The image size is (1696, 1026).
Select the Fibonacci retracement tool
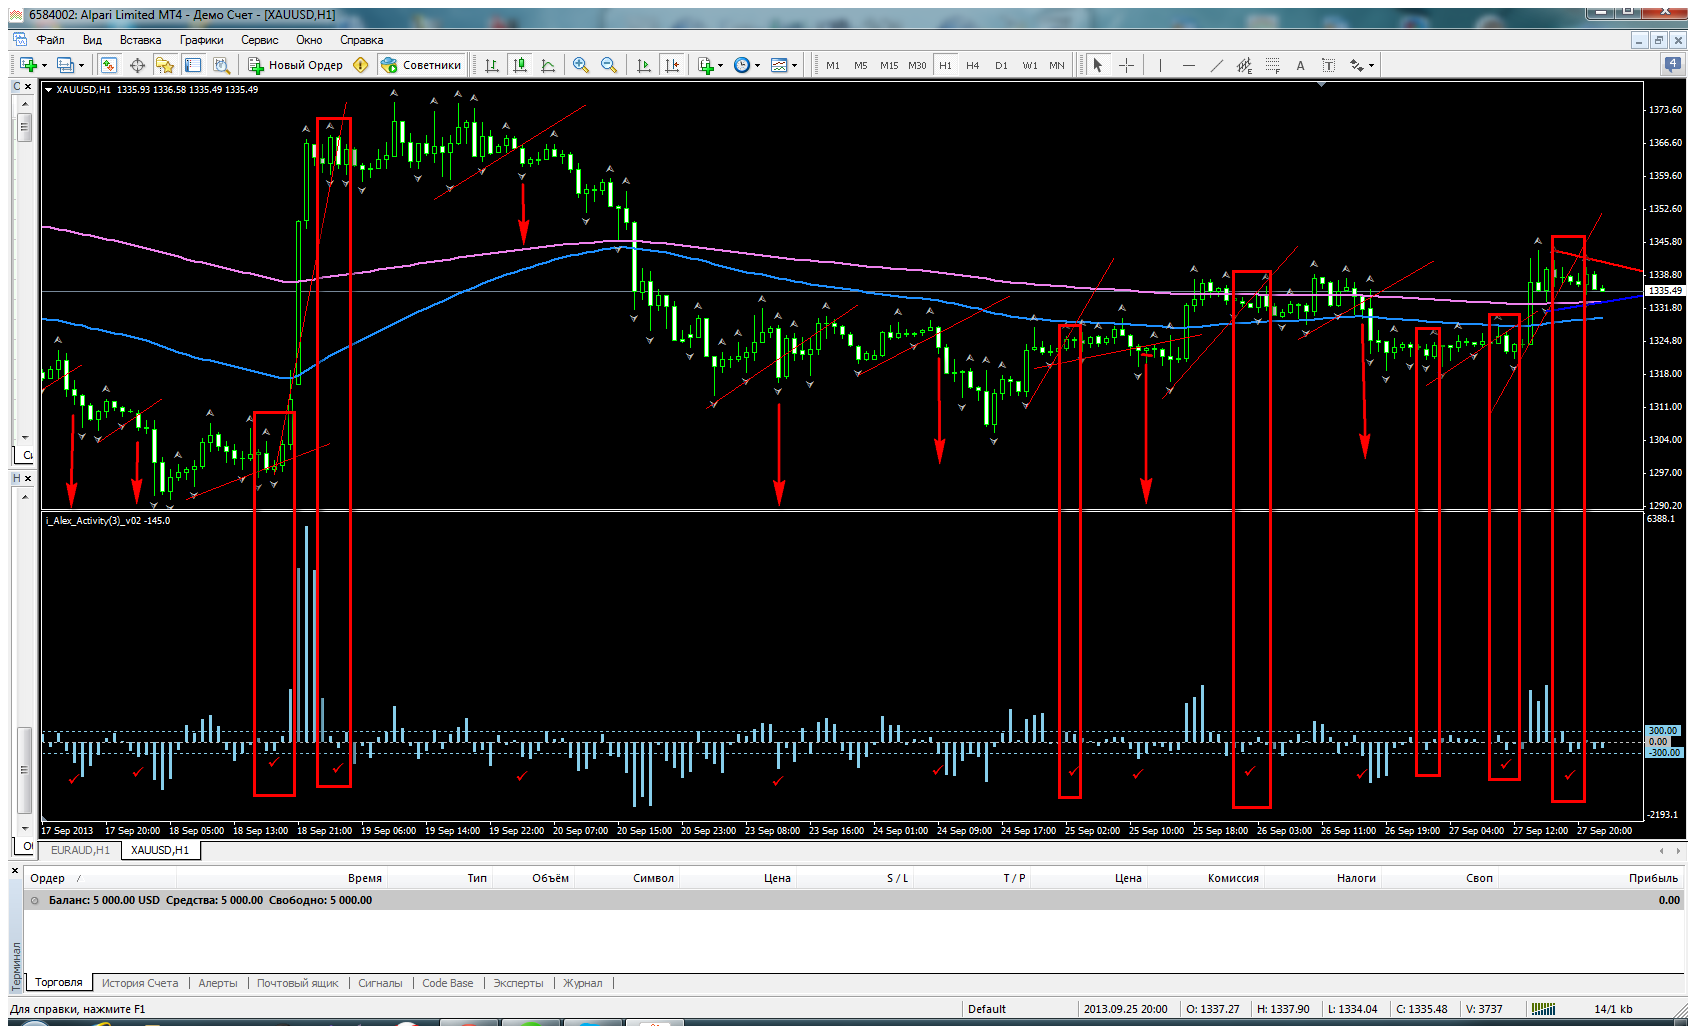(1272, 65)
